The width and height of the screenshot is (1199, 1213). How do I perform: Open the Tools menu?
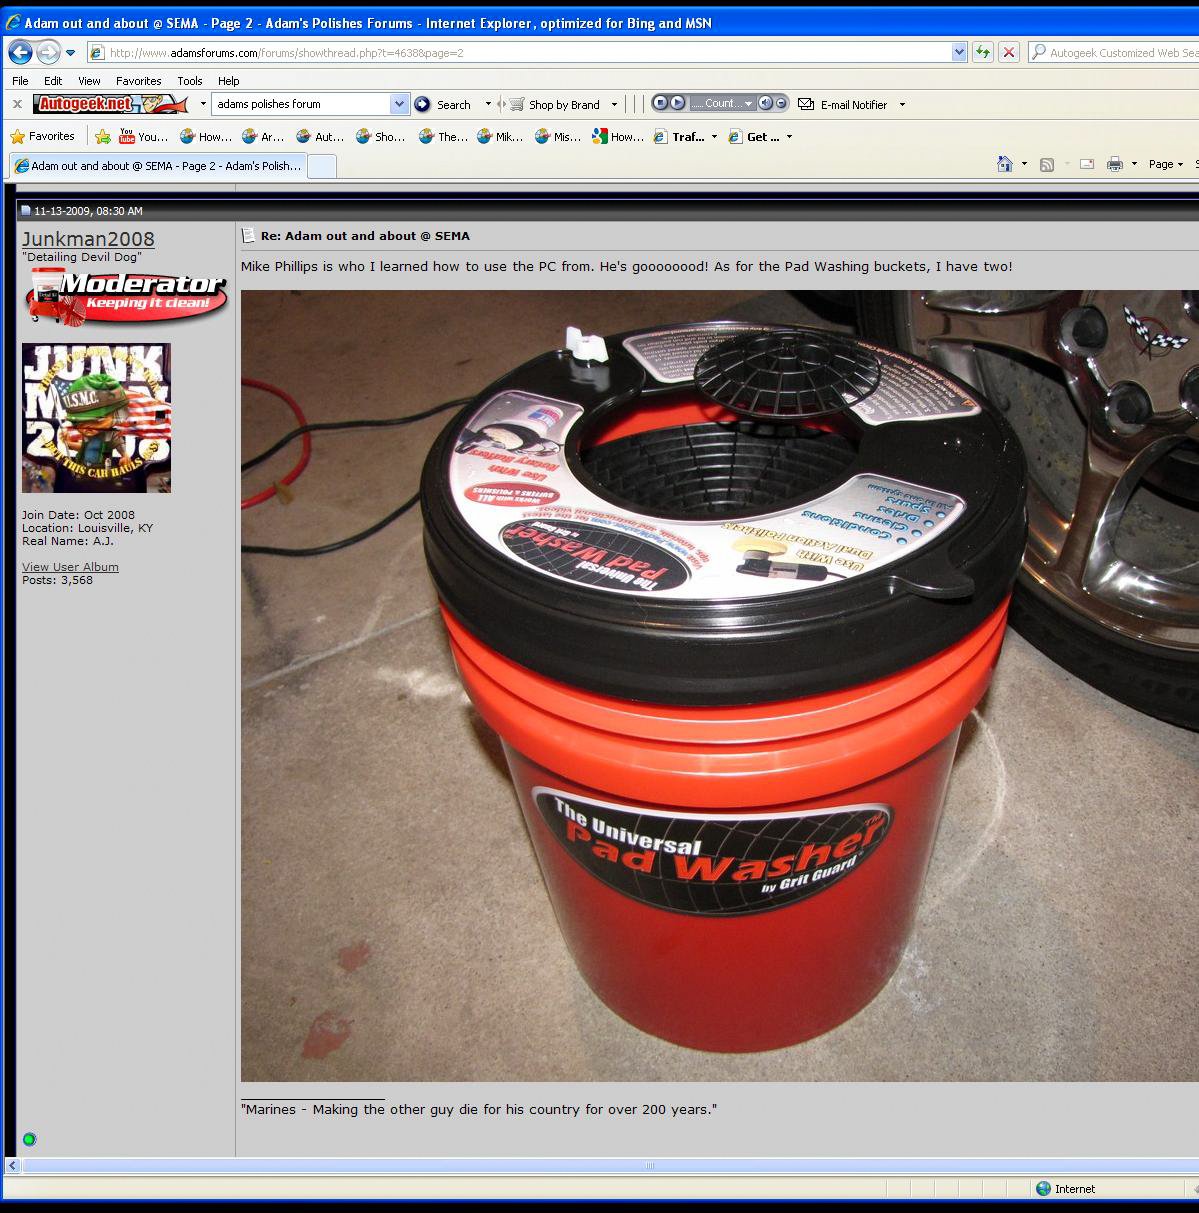click(189, 81)
